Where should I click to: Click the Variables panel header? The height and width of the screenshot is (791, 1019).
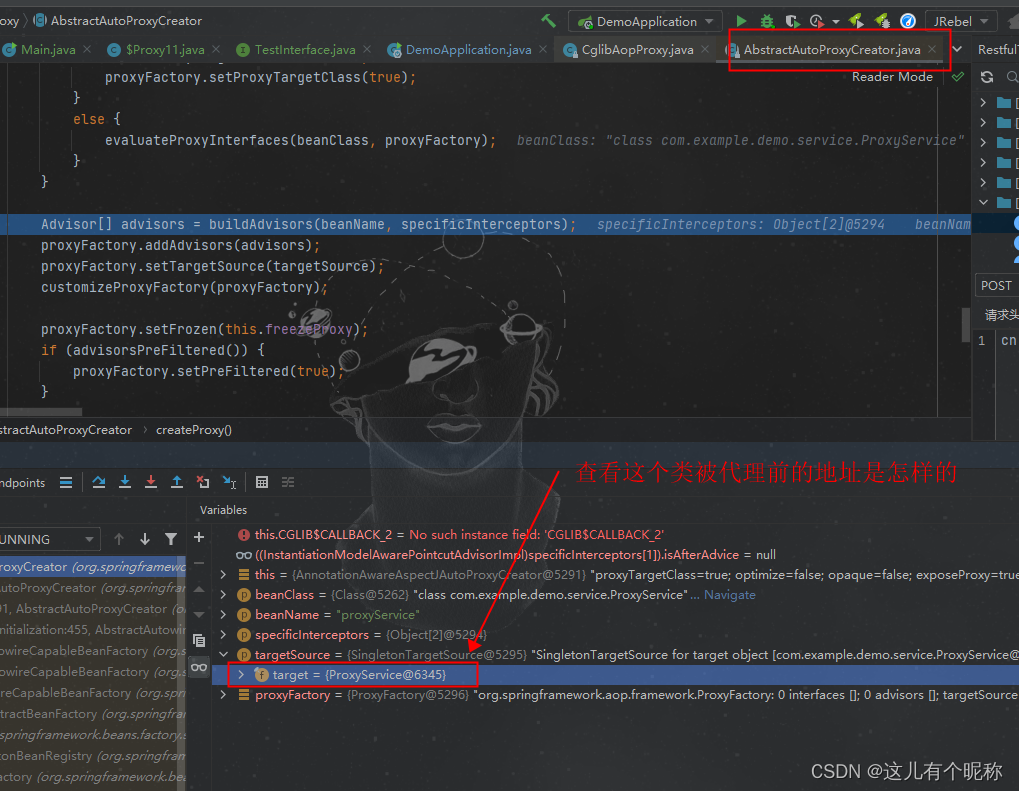click(x=223, y=510)
